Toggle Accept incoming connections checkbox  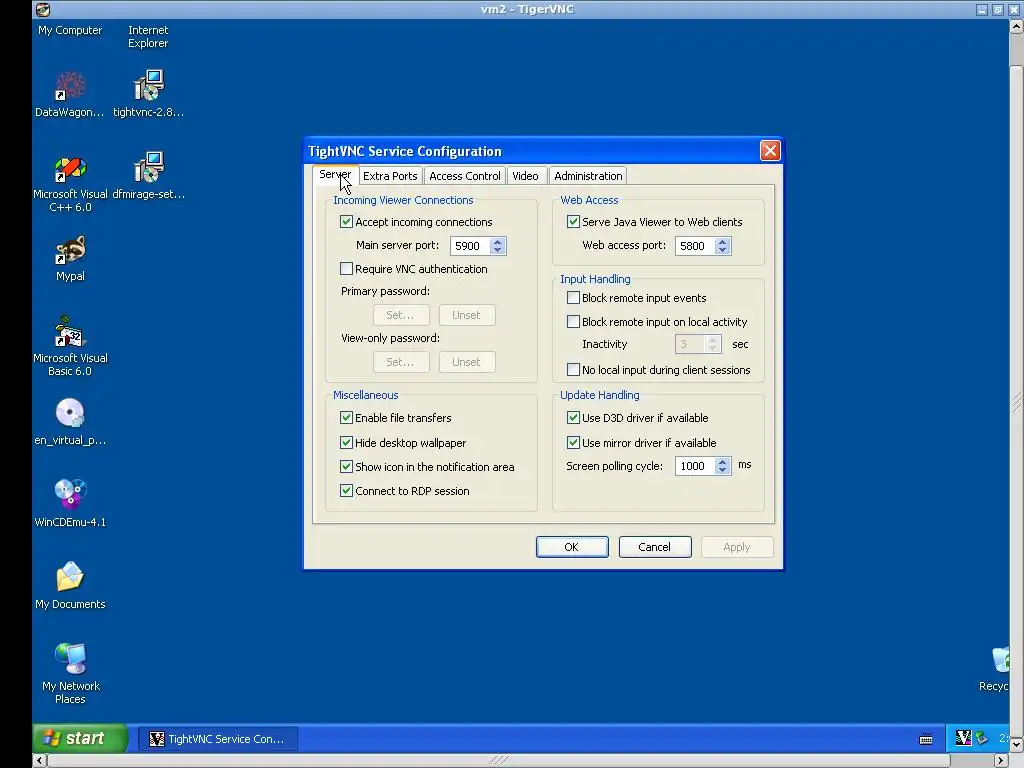(x=346, y=222)
